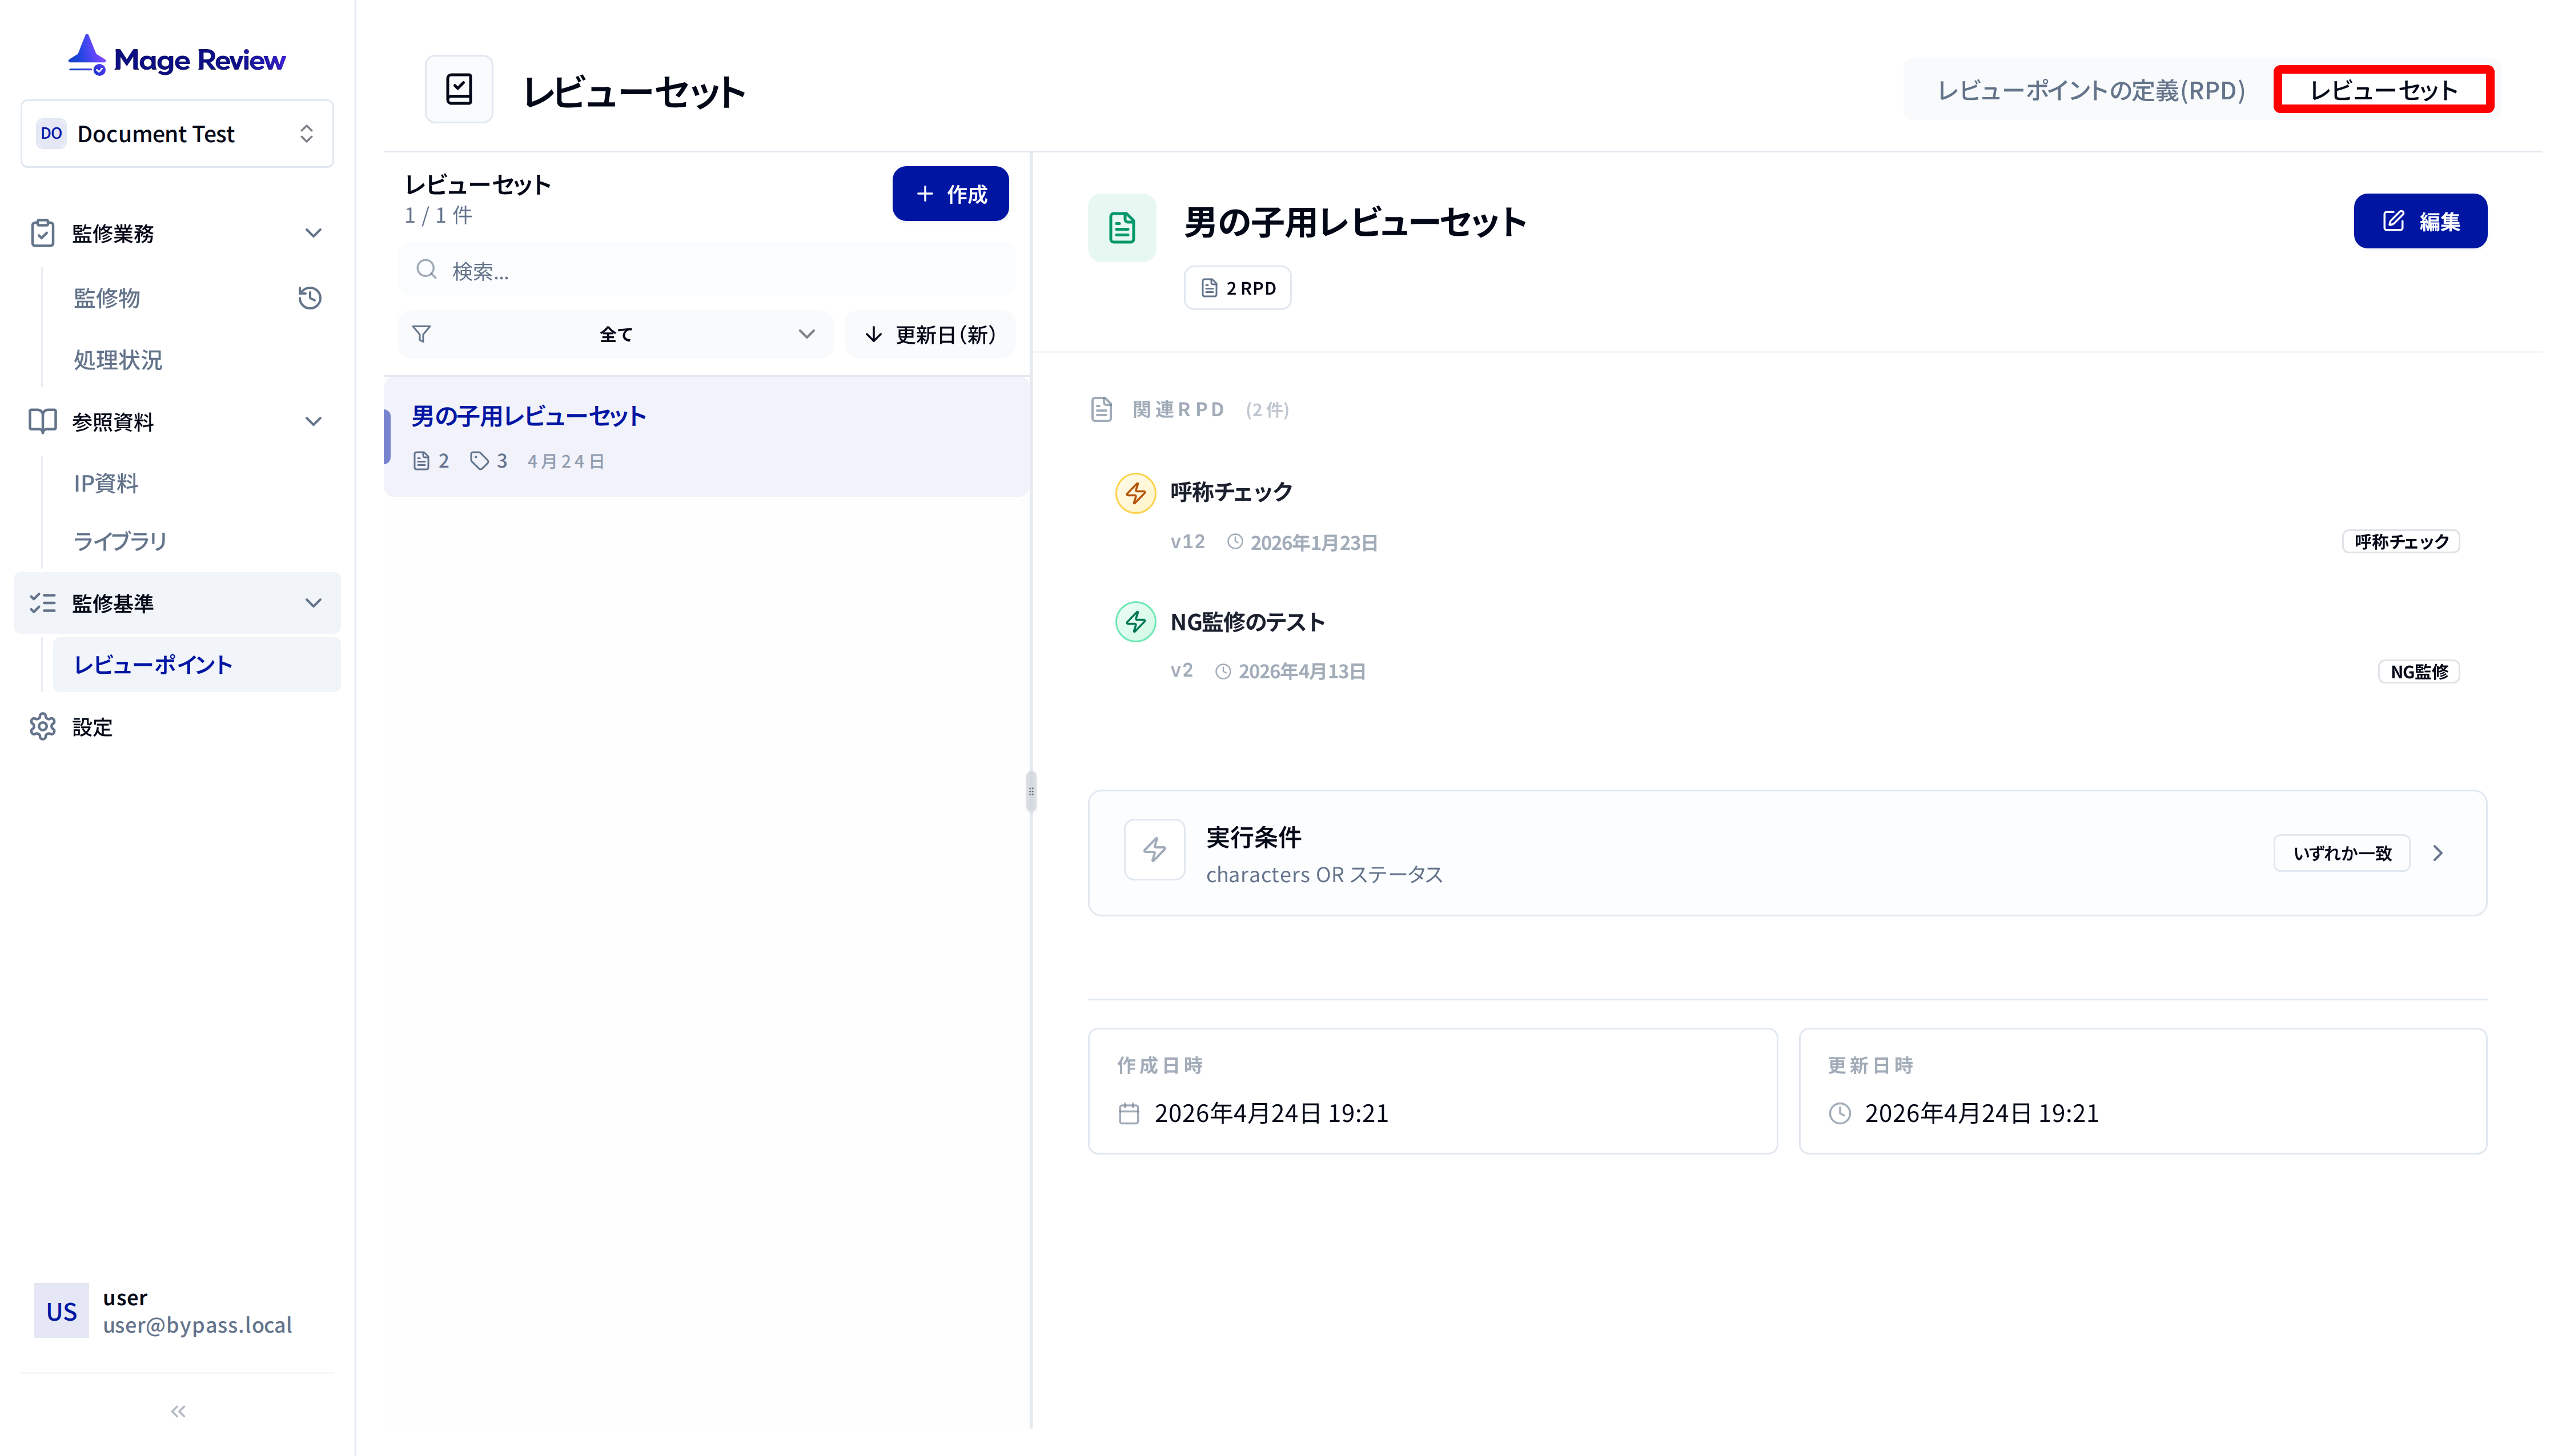Click the 実行条件 lightning icon
The width and height of the screenshot is (2570, 1456).
pos(1154,850)
